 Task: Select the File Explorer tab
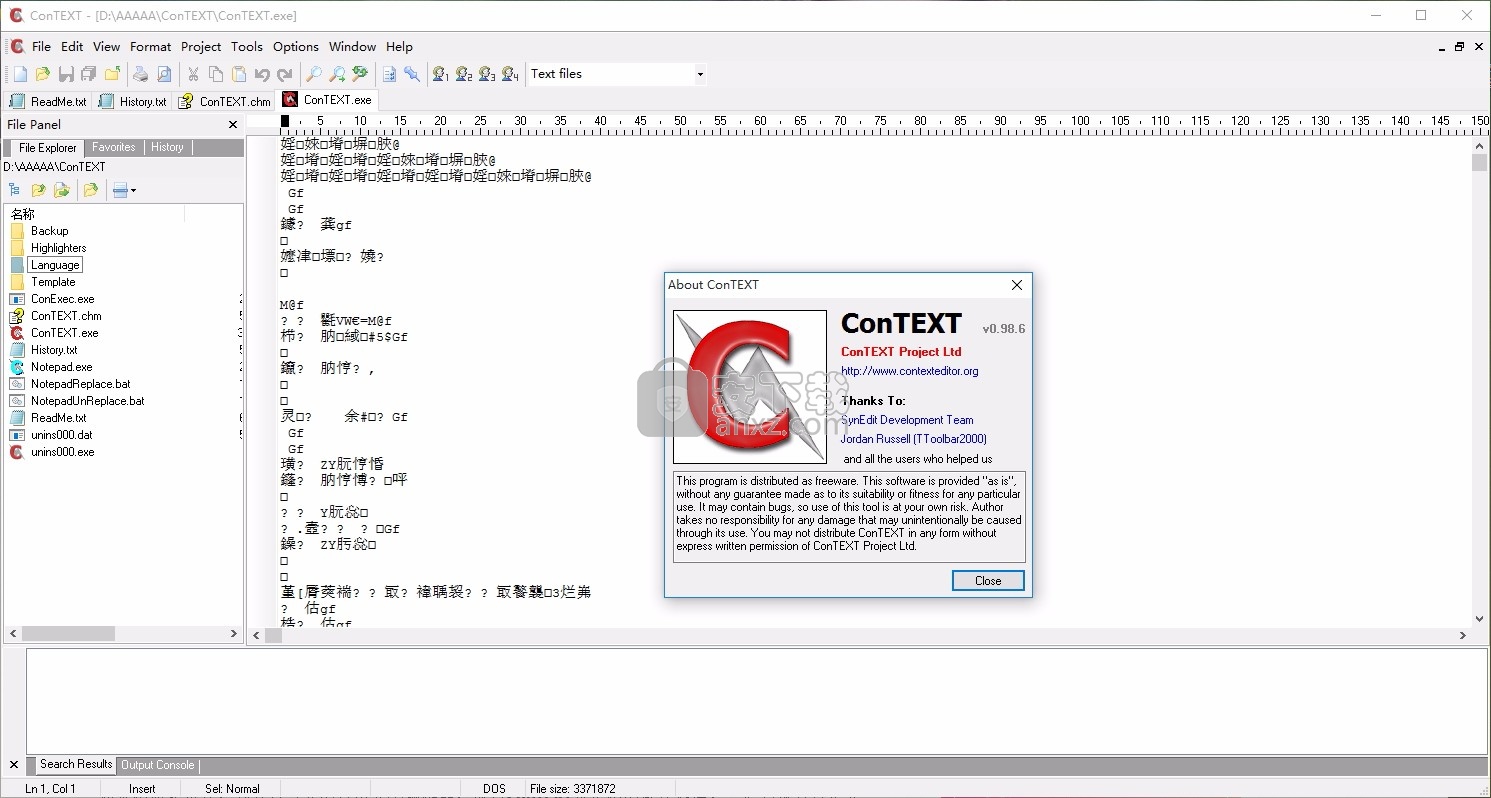(x=47, y=148)
